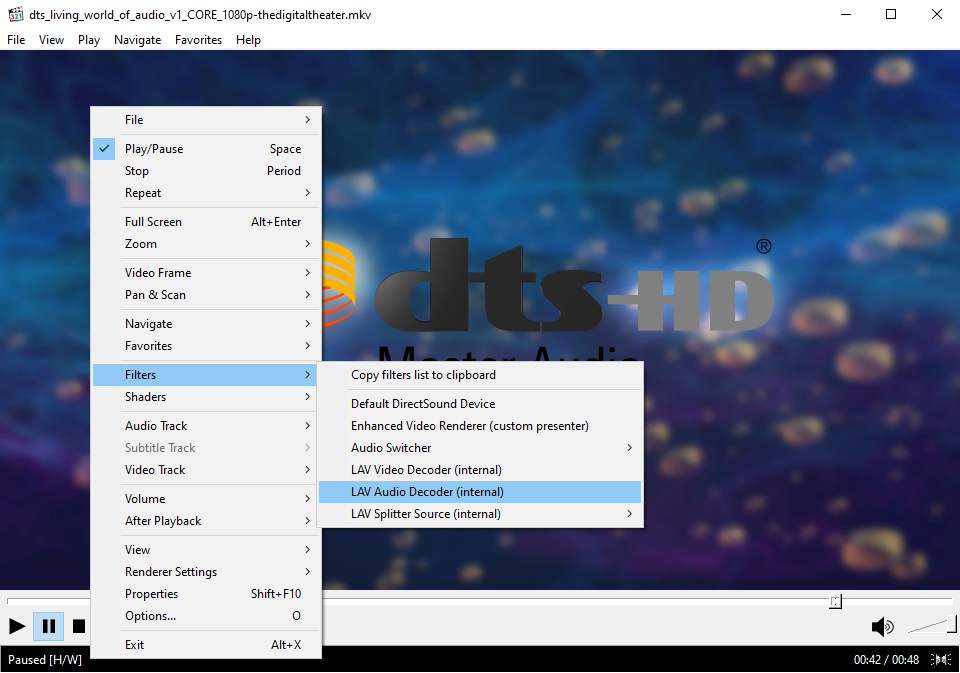Viewport: 960px width, 673px height.
Task: Expand the Shaders submenu
Action: (206, 397)
